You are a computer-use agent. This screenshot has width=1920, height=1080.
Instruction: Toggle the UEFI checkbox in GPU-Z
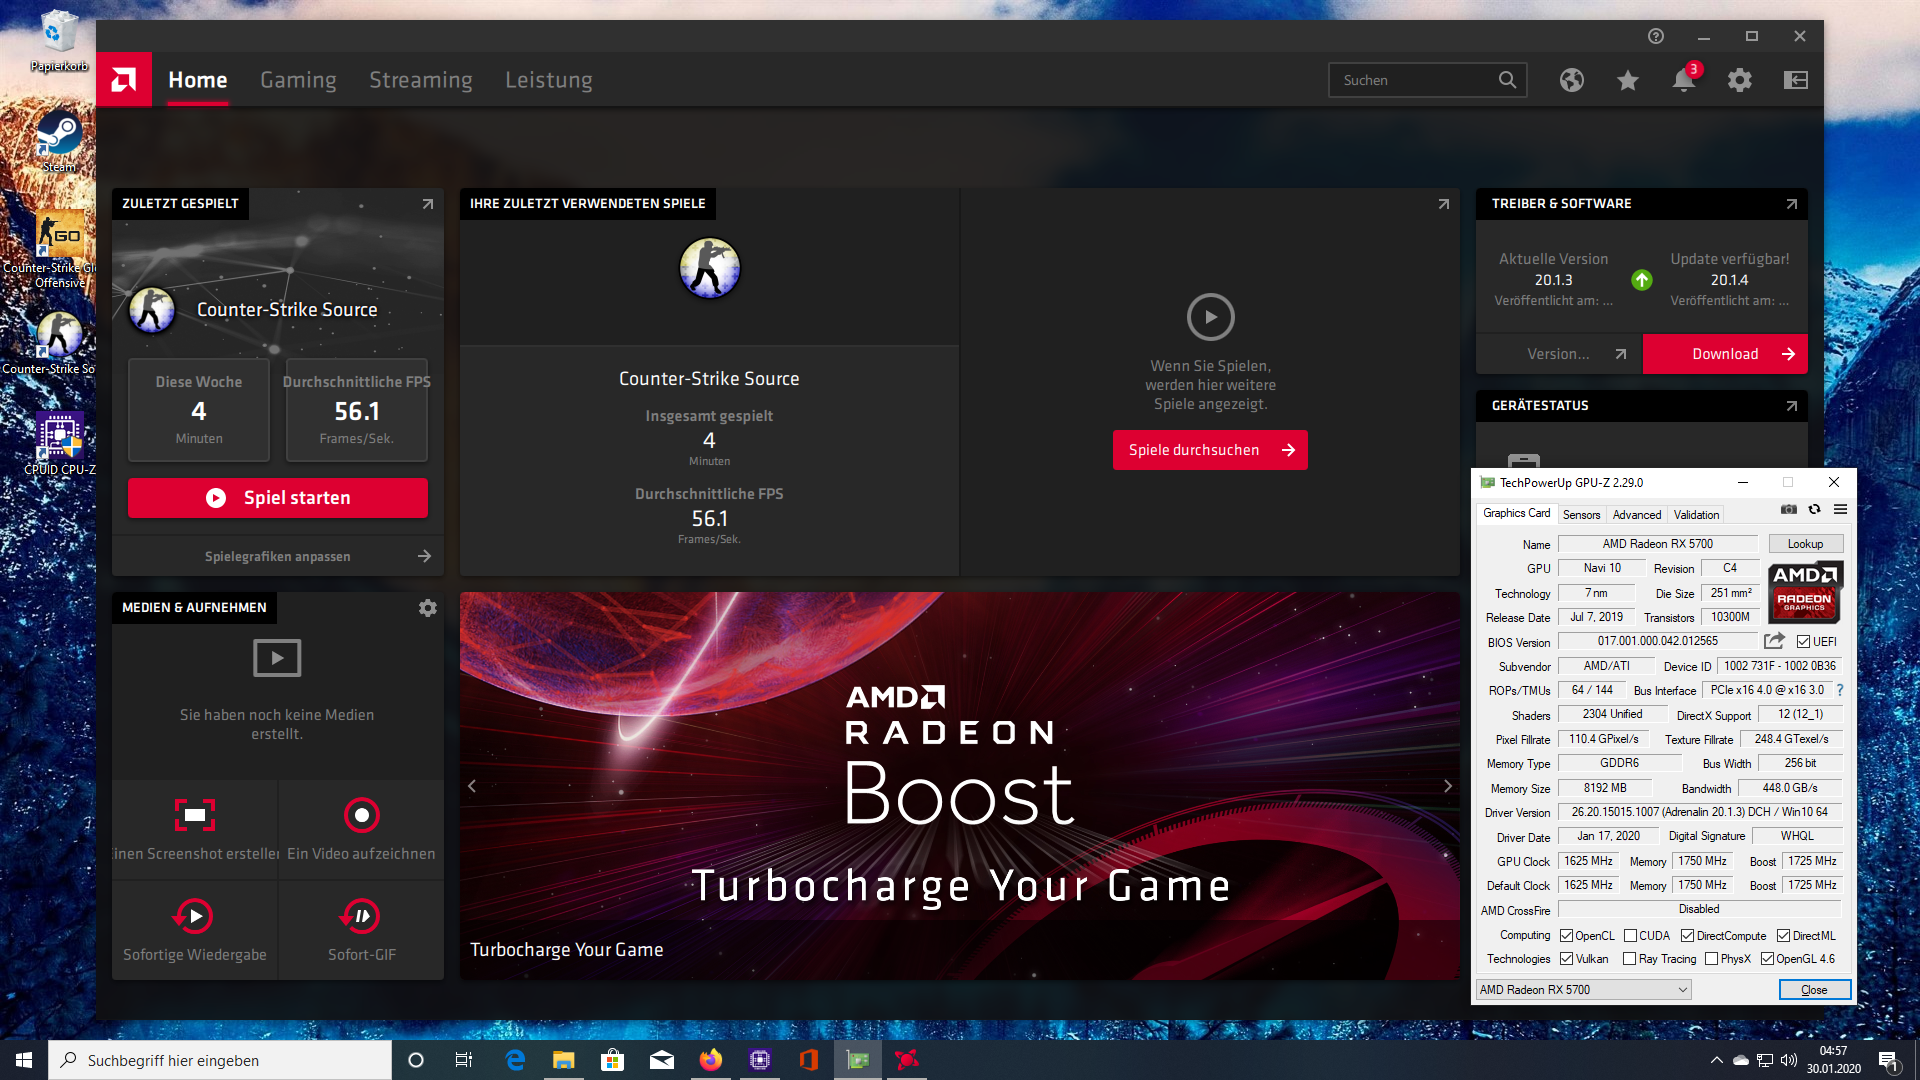pos(1803,642)
